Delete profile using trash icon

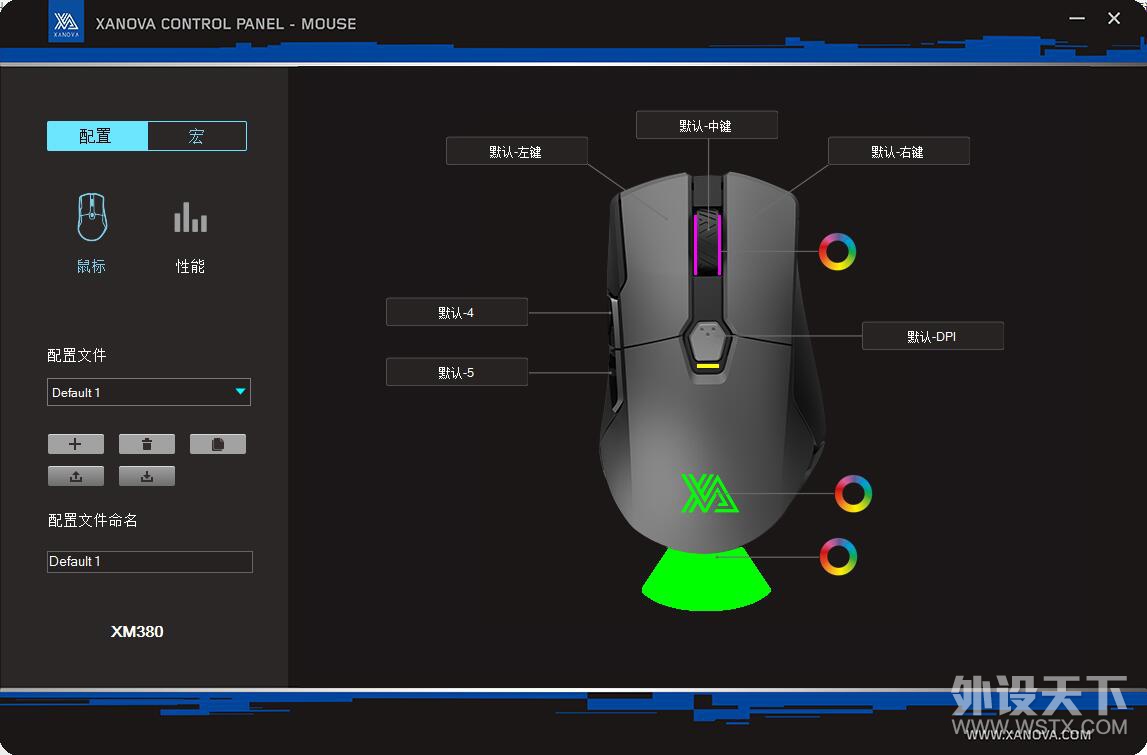[146, 444]
